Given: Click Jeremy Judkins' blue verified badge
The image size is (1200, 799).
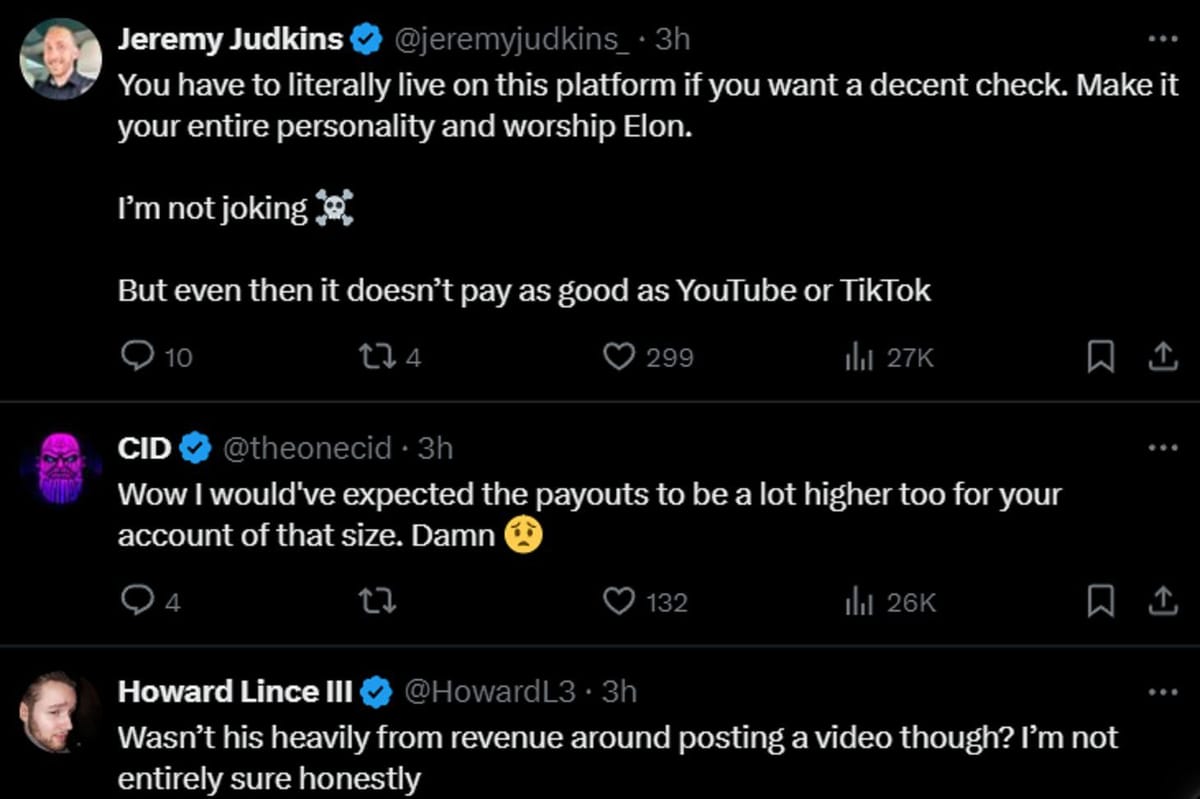Looking at the screenshot, I should [367, 38].
